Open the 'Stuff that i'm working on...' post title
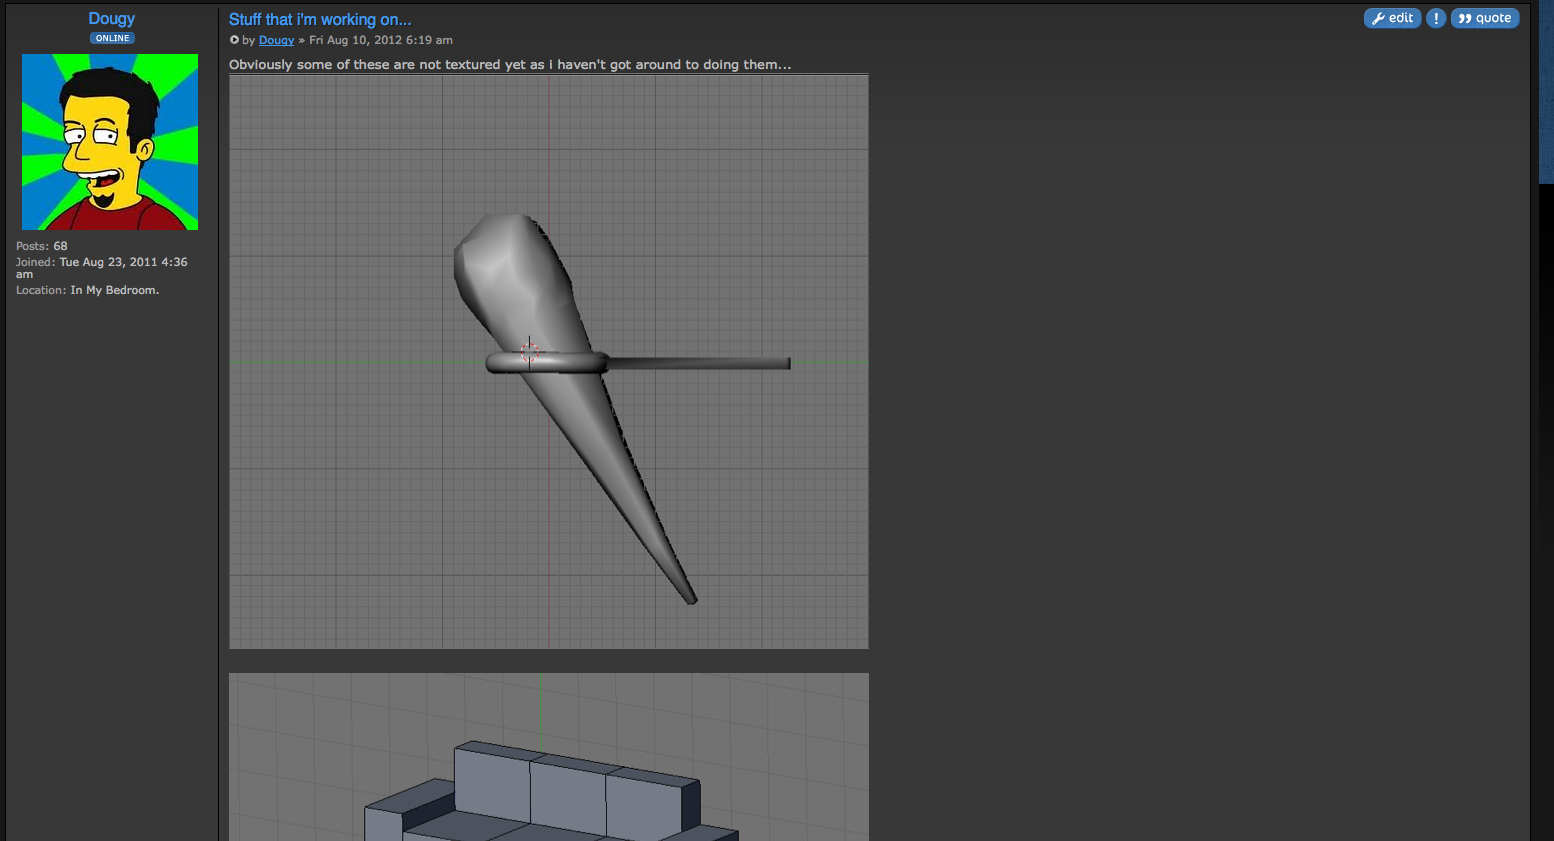This screenshot has height=841, width=1554. click(x=320, y=19)
